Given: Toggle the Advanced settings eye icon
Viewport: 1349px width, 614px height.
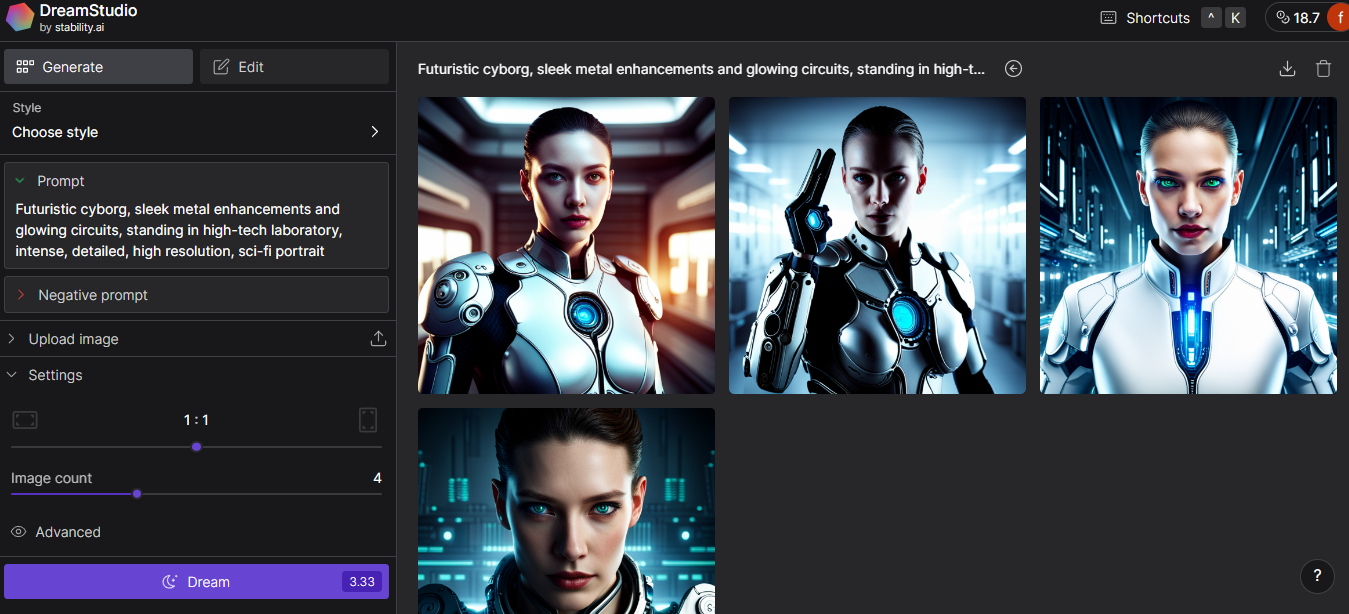Looking at the screenshot, I should tap(18, 532).
